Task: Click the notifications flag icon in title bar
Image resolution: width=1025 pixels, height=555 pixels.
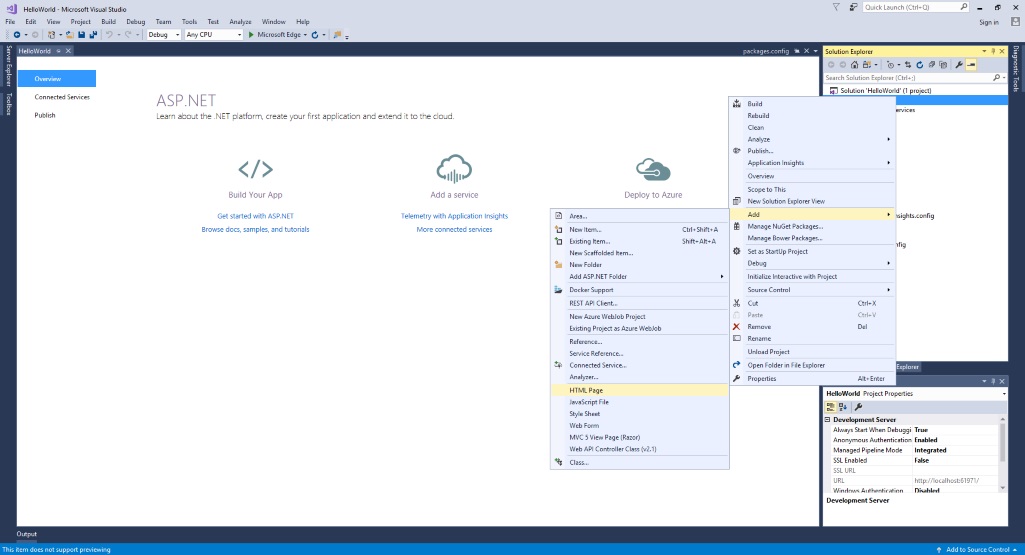Action: pos(836,7)
